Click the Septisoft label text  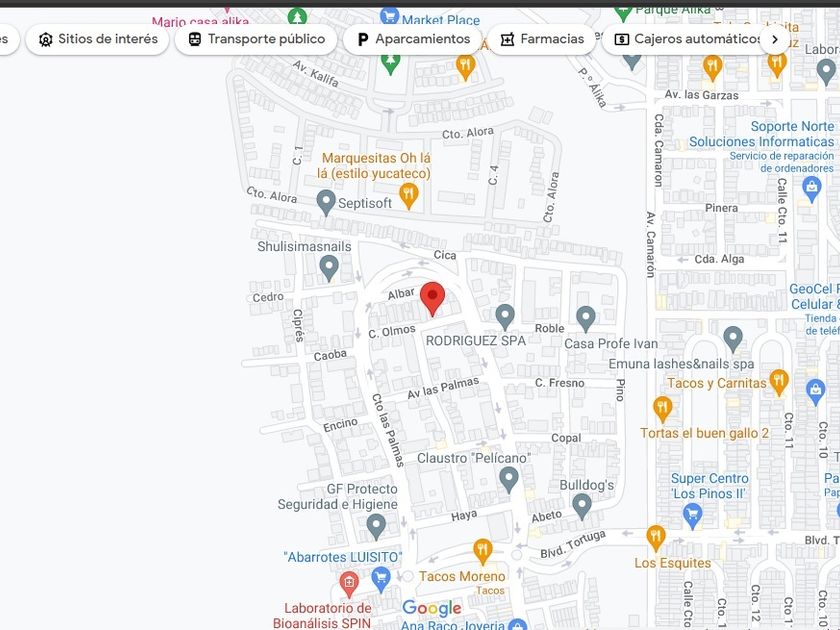(x=365, y=204)
